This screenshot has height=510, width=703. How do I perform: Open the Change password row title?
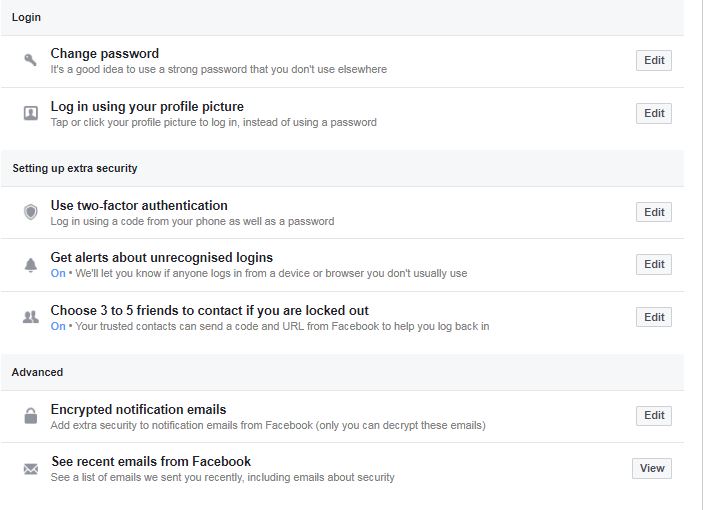tap(105, 54)
